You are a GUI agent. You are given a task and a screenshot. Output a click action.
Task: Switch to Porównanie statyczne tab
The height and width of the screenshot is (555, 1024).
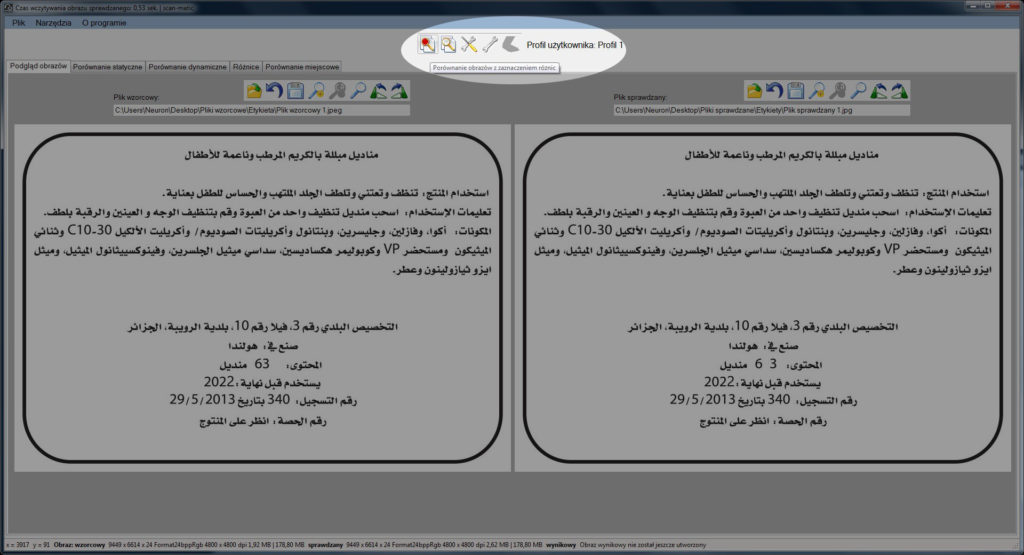107,67
